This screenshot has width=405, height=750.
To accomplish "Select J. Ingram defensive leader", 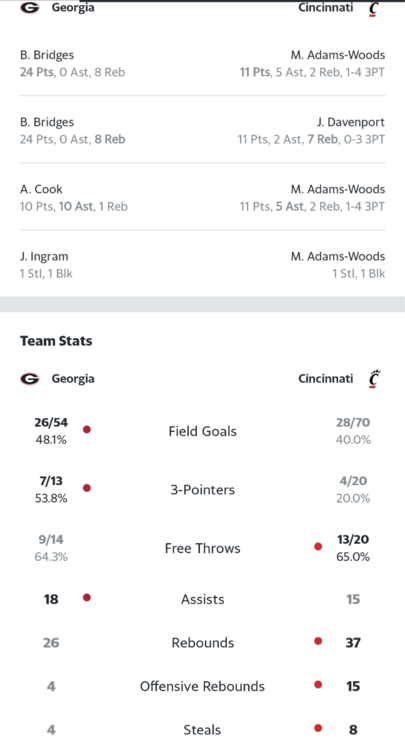I will pos(46,265).
